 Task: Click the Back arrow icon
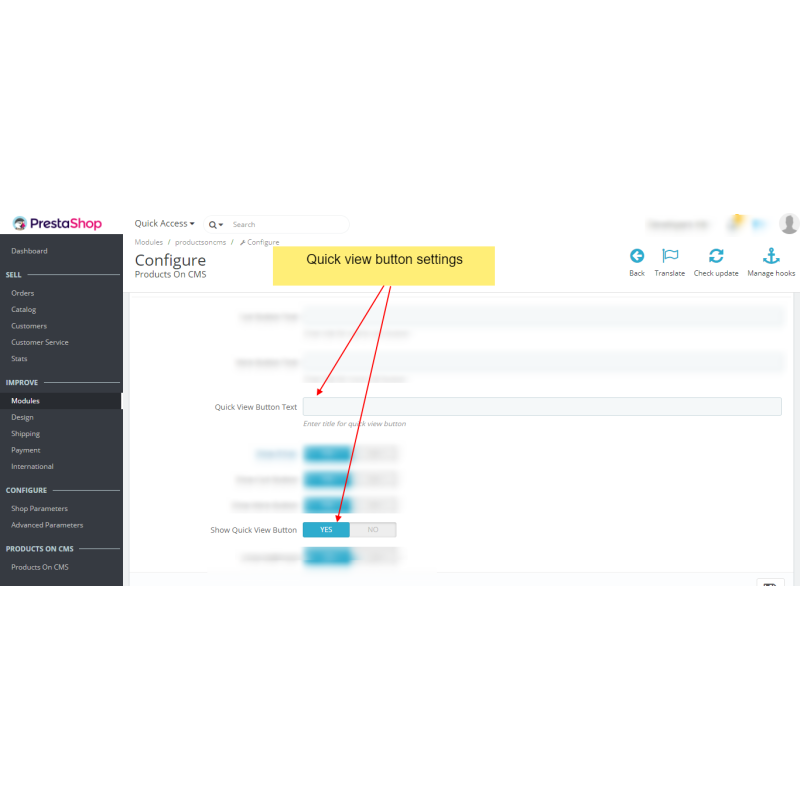pyautogui.click(x=637, y=256)
